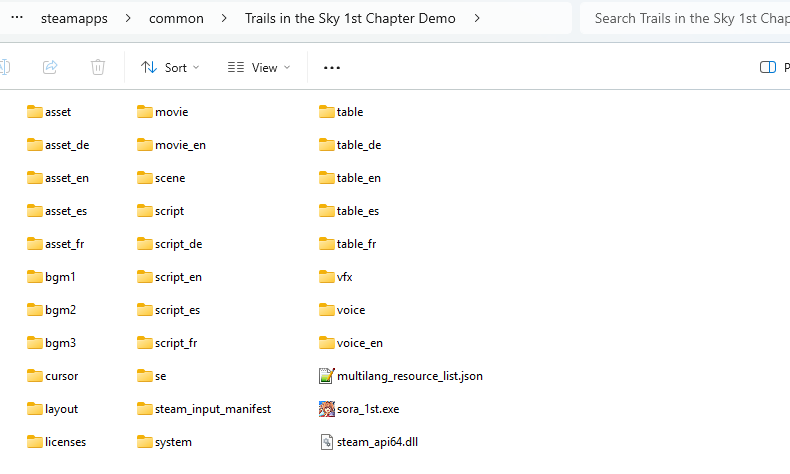The width and height of the screenshot is (790, 474).
Task: Select the cursor folder icon
Action: pos(34,375)
